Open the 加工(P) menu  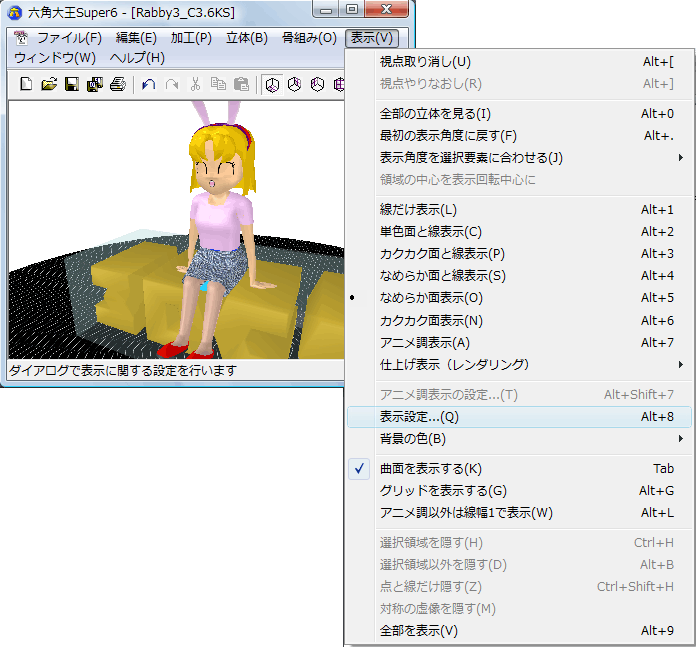(191, 38)
